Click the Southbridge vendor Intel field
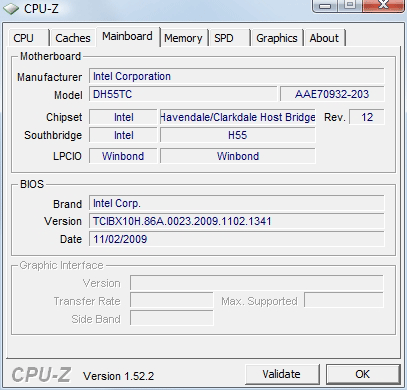407x390 pixels. [123, 135]
